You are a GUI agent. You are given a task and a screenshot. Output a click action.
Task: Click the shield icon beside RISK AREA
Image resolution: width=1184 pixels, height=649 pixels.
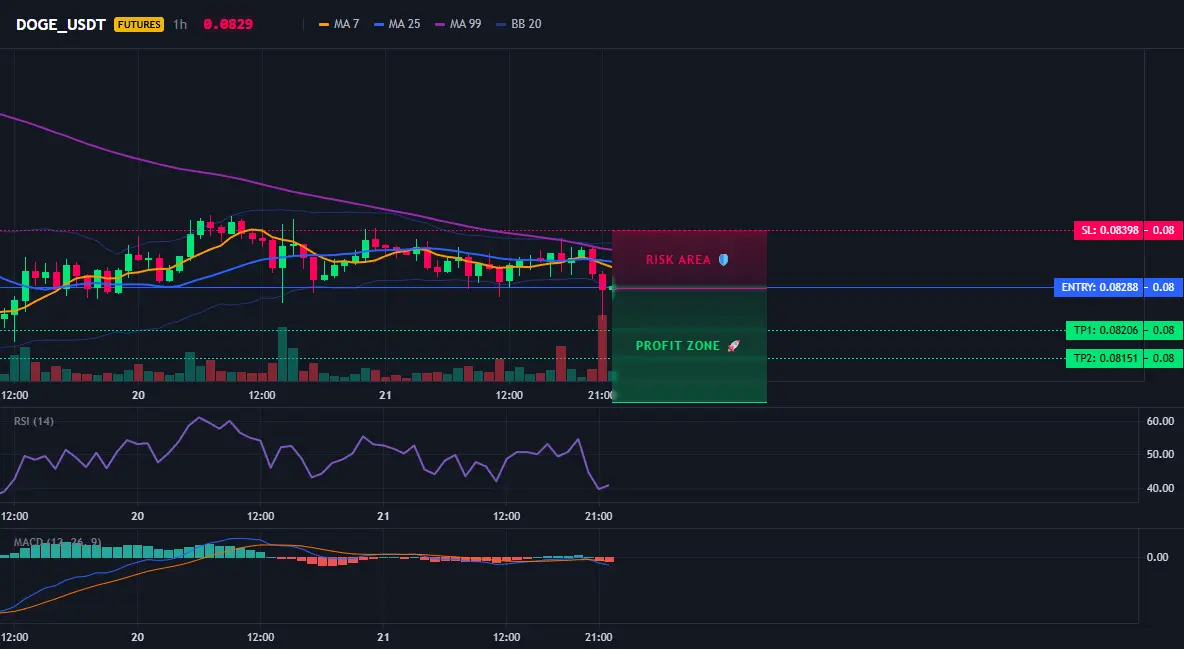[723, 260]
